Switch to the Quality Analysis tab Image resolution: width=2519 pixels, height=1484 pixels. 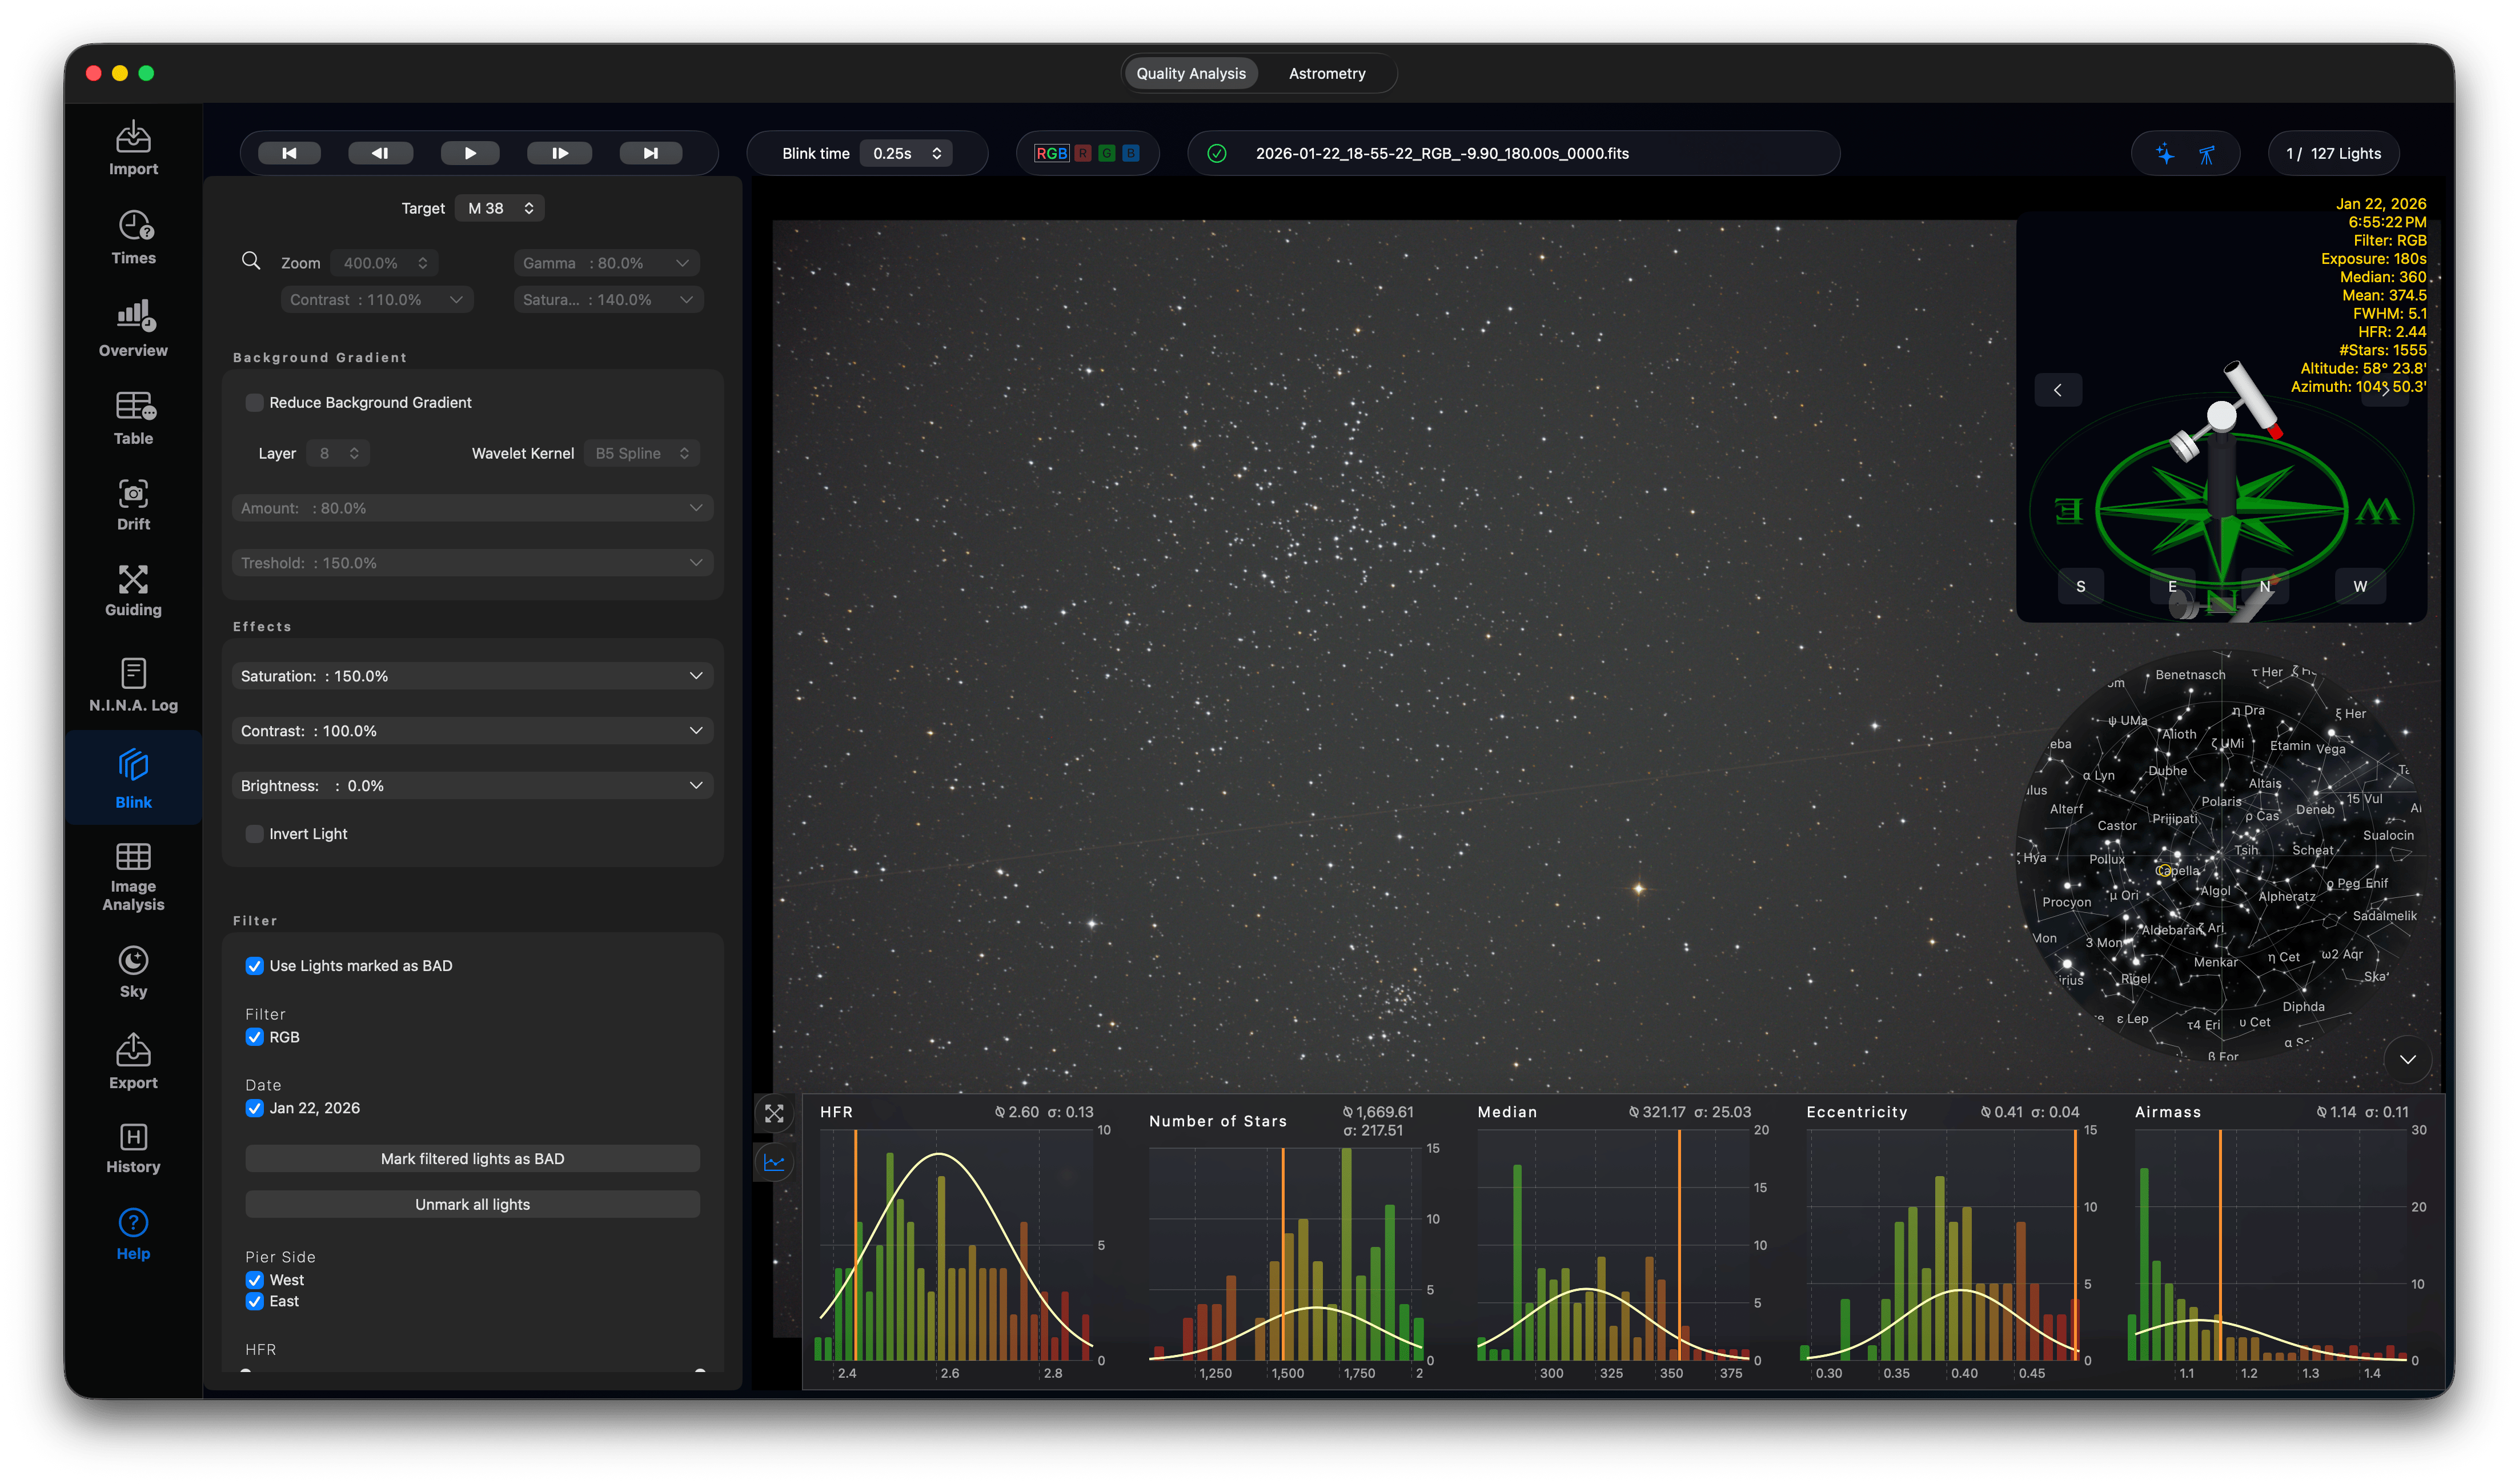pyautogui.click(x=1191, y=73)
